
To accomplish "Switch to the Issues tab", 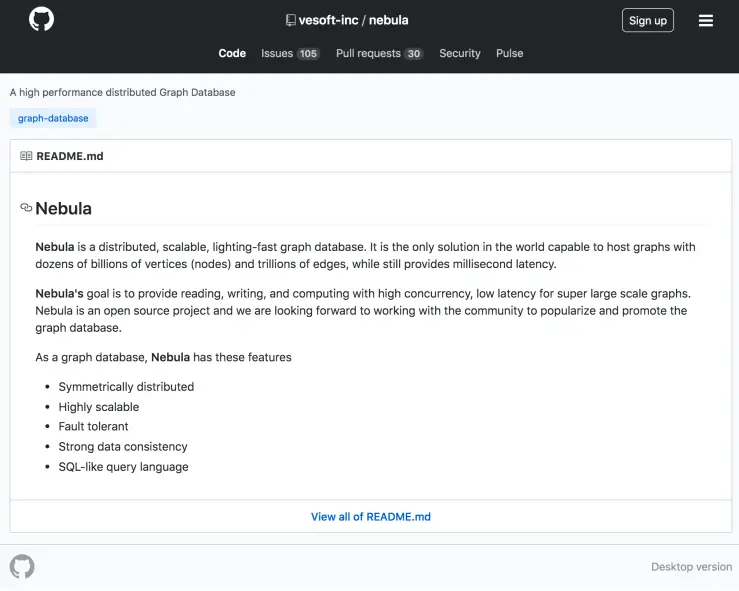I will (x=277, y=54).
